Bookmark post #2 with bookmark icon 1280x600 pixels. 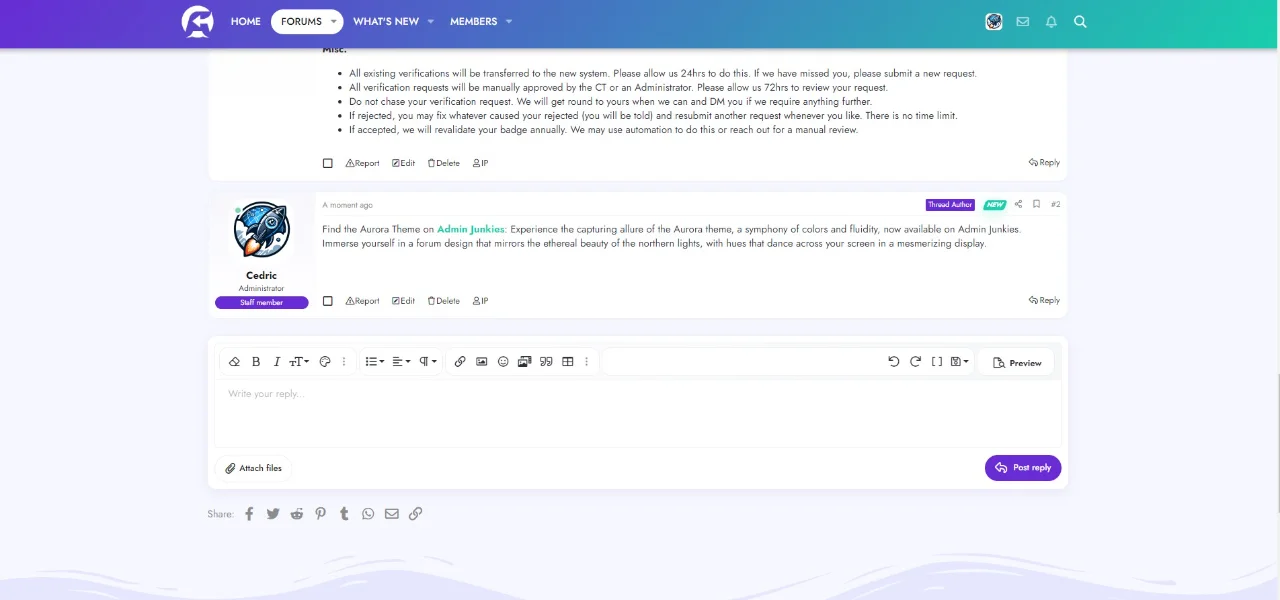coord(1037,204)
